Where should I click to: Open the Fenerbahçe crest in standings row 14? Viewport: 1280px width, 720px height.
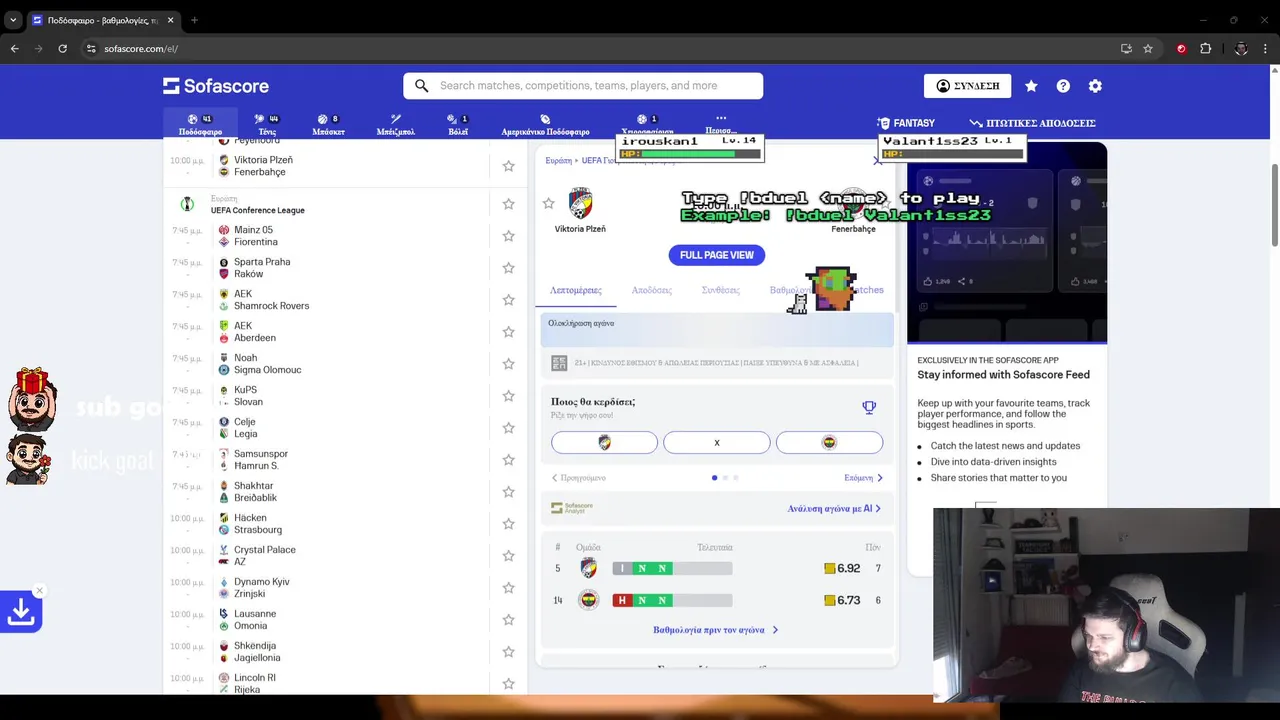click(x=589, y=600)
